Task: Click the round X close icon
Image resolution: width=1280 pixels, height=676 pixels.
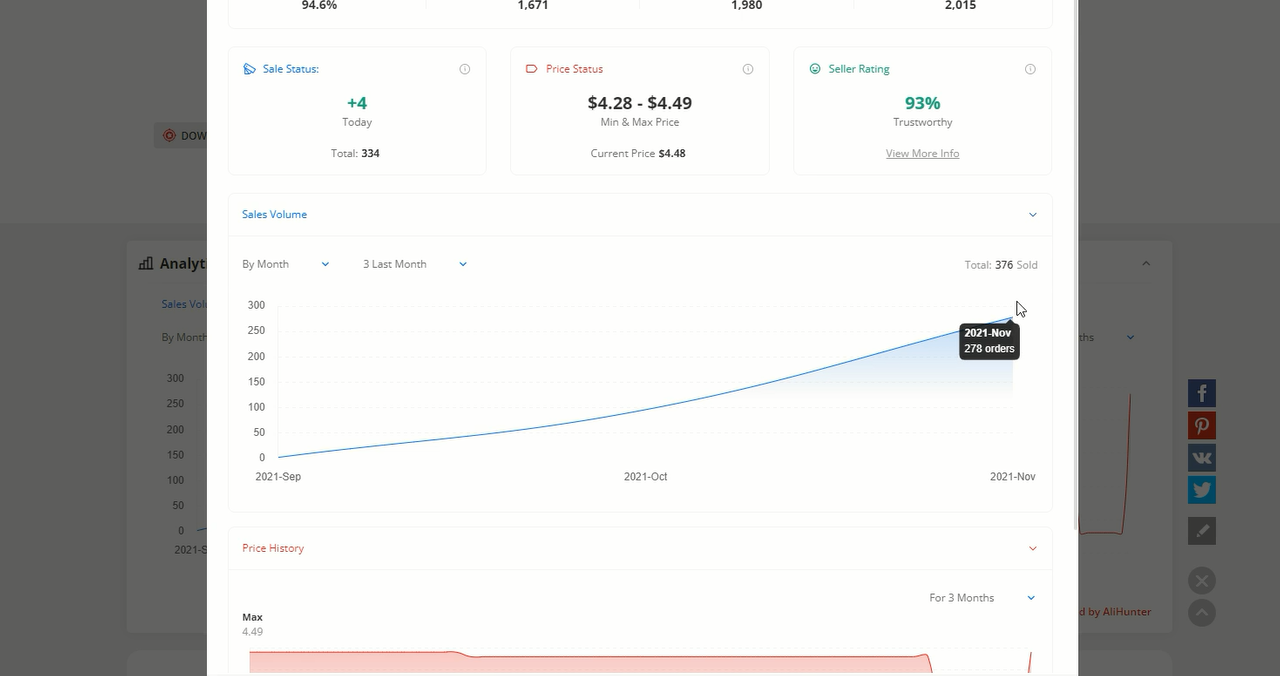Action: click(x=1201, y=581)
